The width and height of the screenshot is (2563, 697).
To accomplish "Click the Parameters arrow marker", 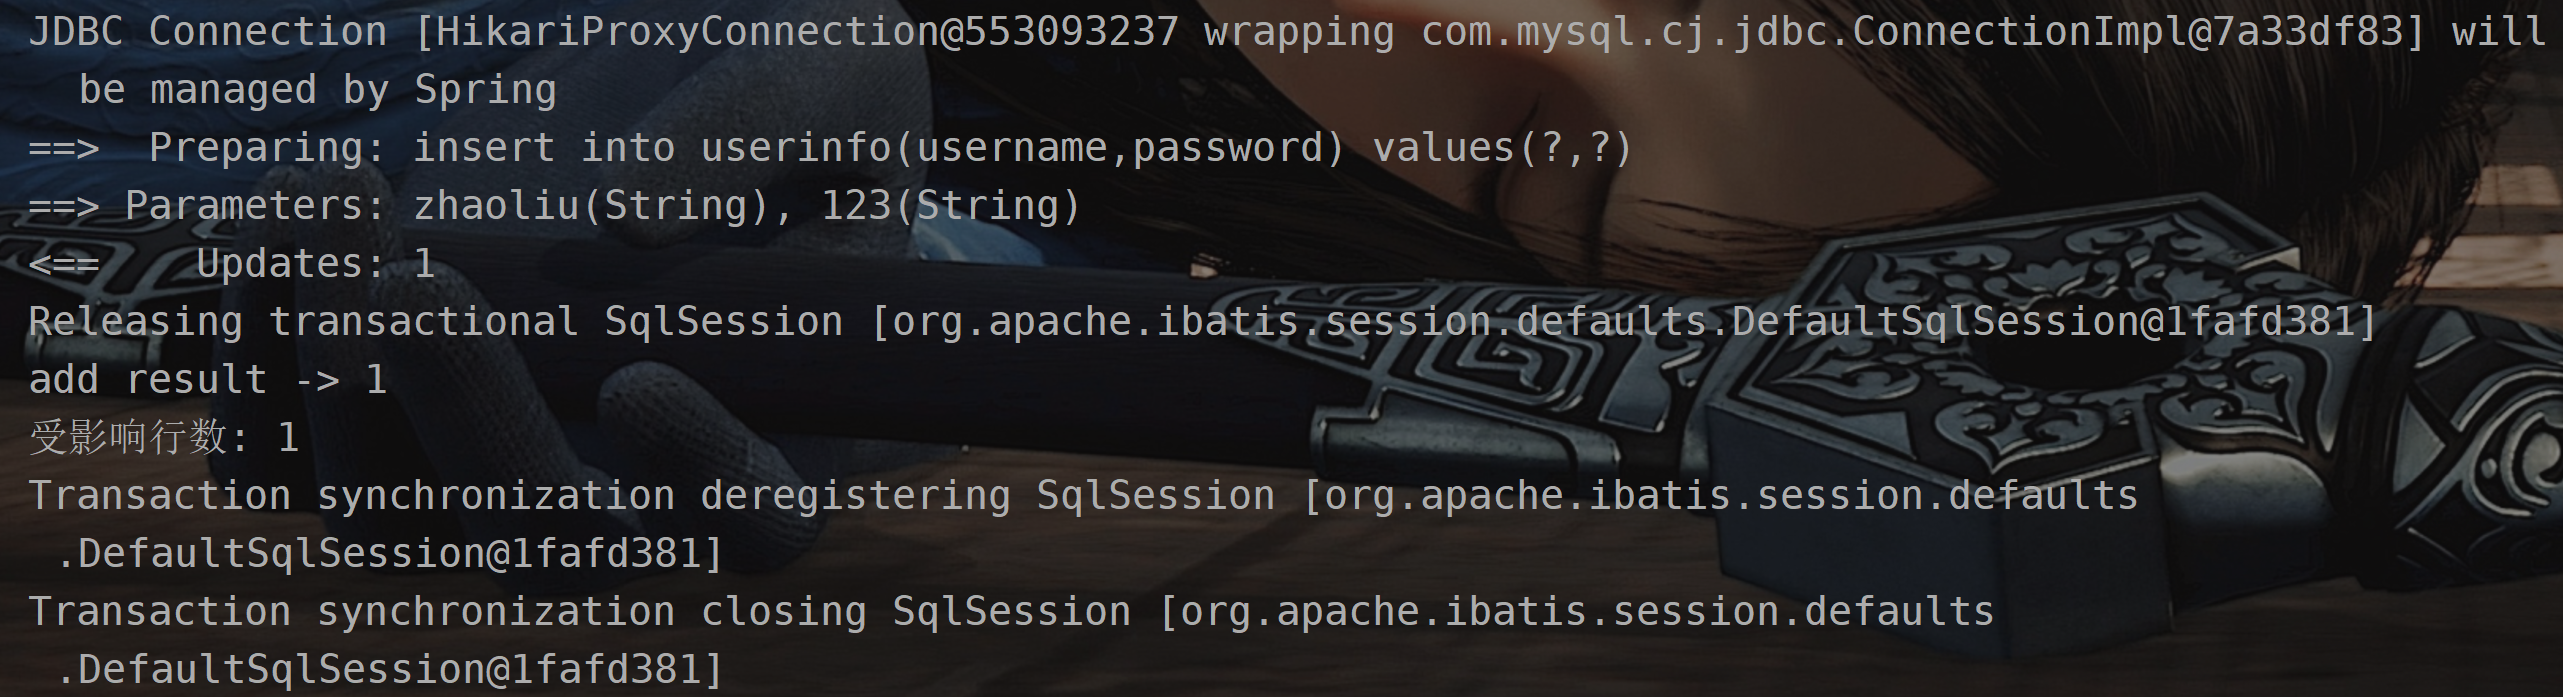I will pos(64,206).
